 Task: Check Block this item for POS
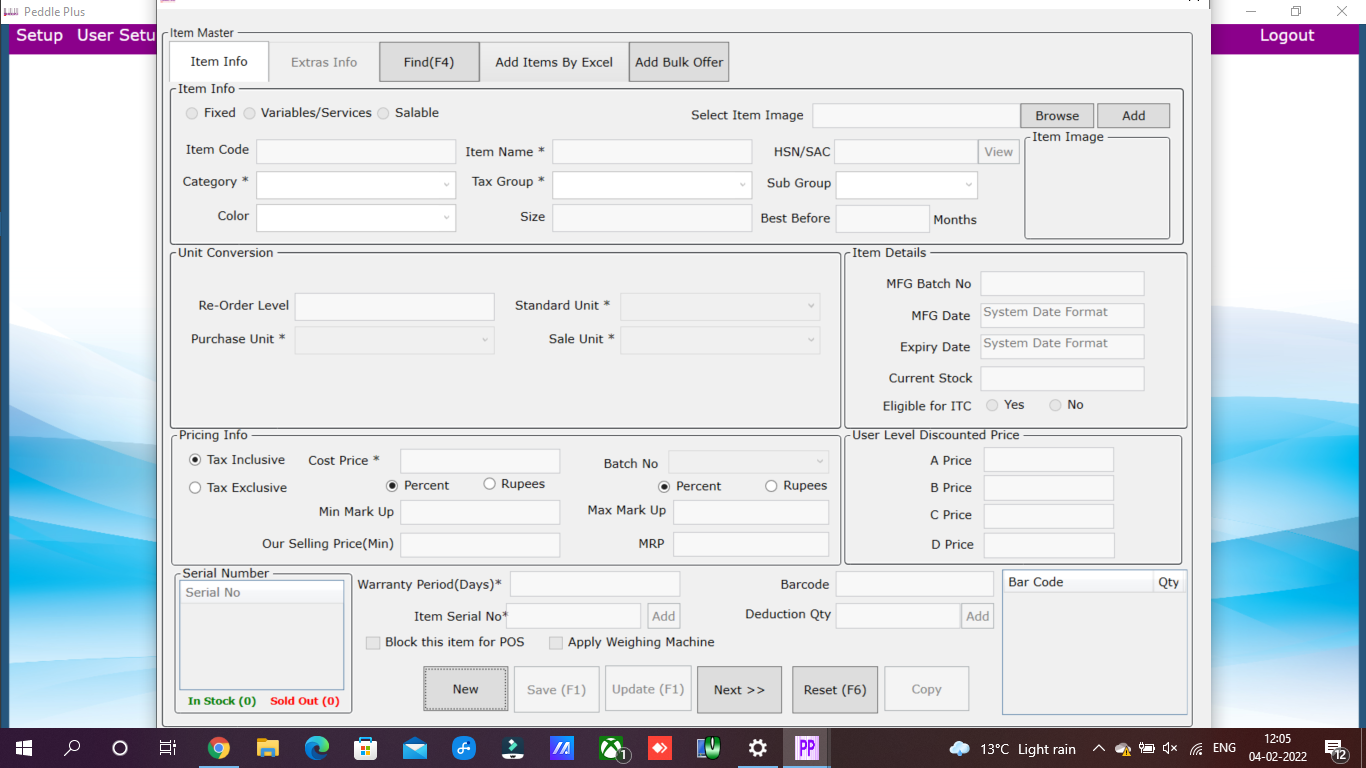point(373,643)
